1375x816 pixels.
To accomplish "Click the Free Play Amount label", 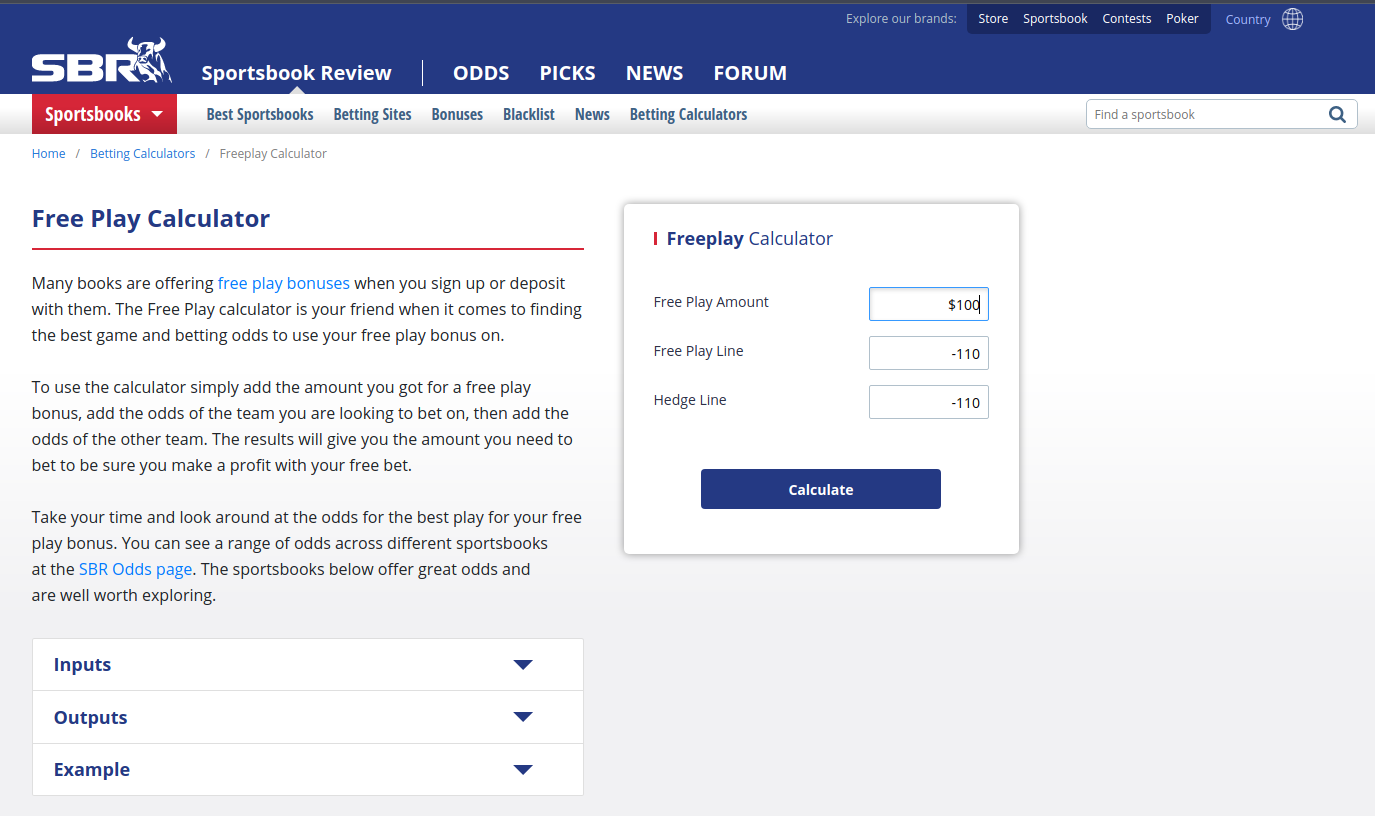I will tap(711, 302).
